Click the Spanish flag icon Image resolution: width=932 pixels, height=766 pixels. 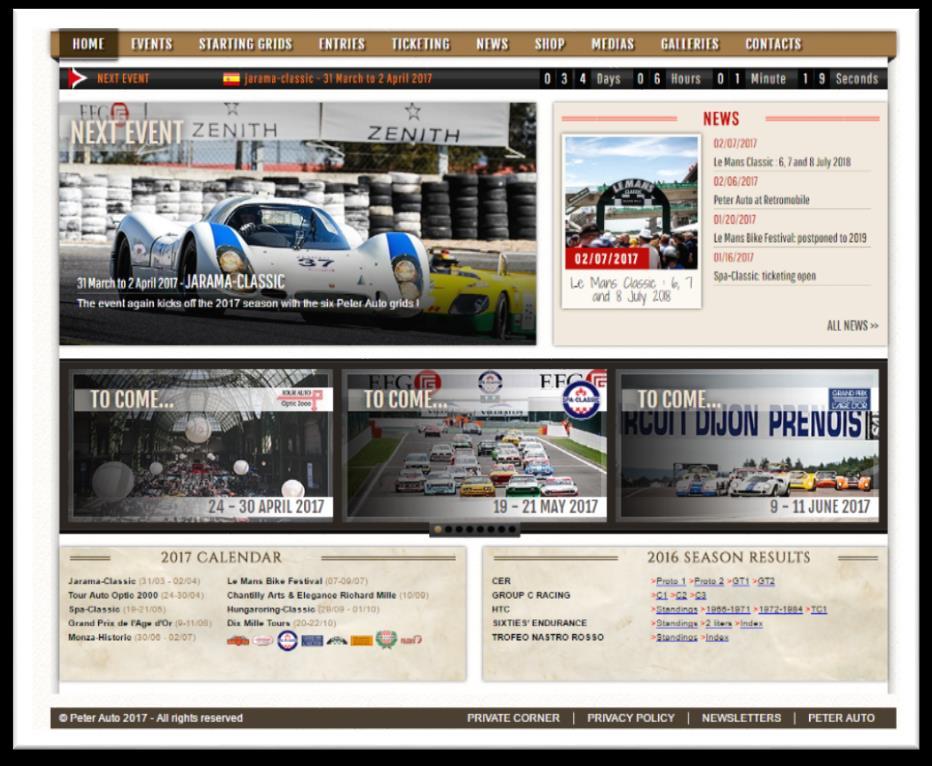click(x=231, y=78)
